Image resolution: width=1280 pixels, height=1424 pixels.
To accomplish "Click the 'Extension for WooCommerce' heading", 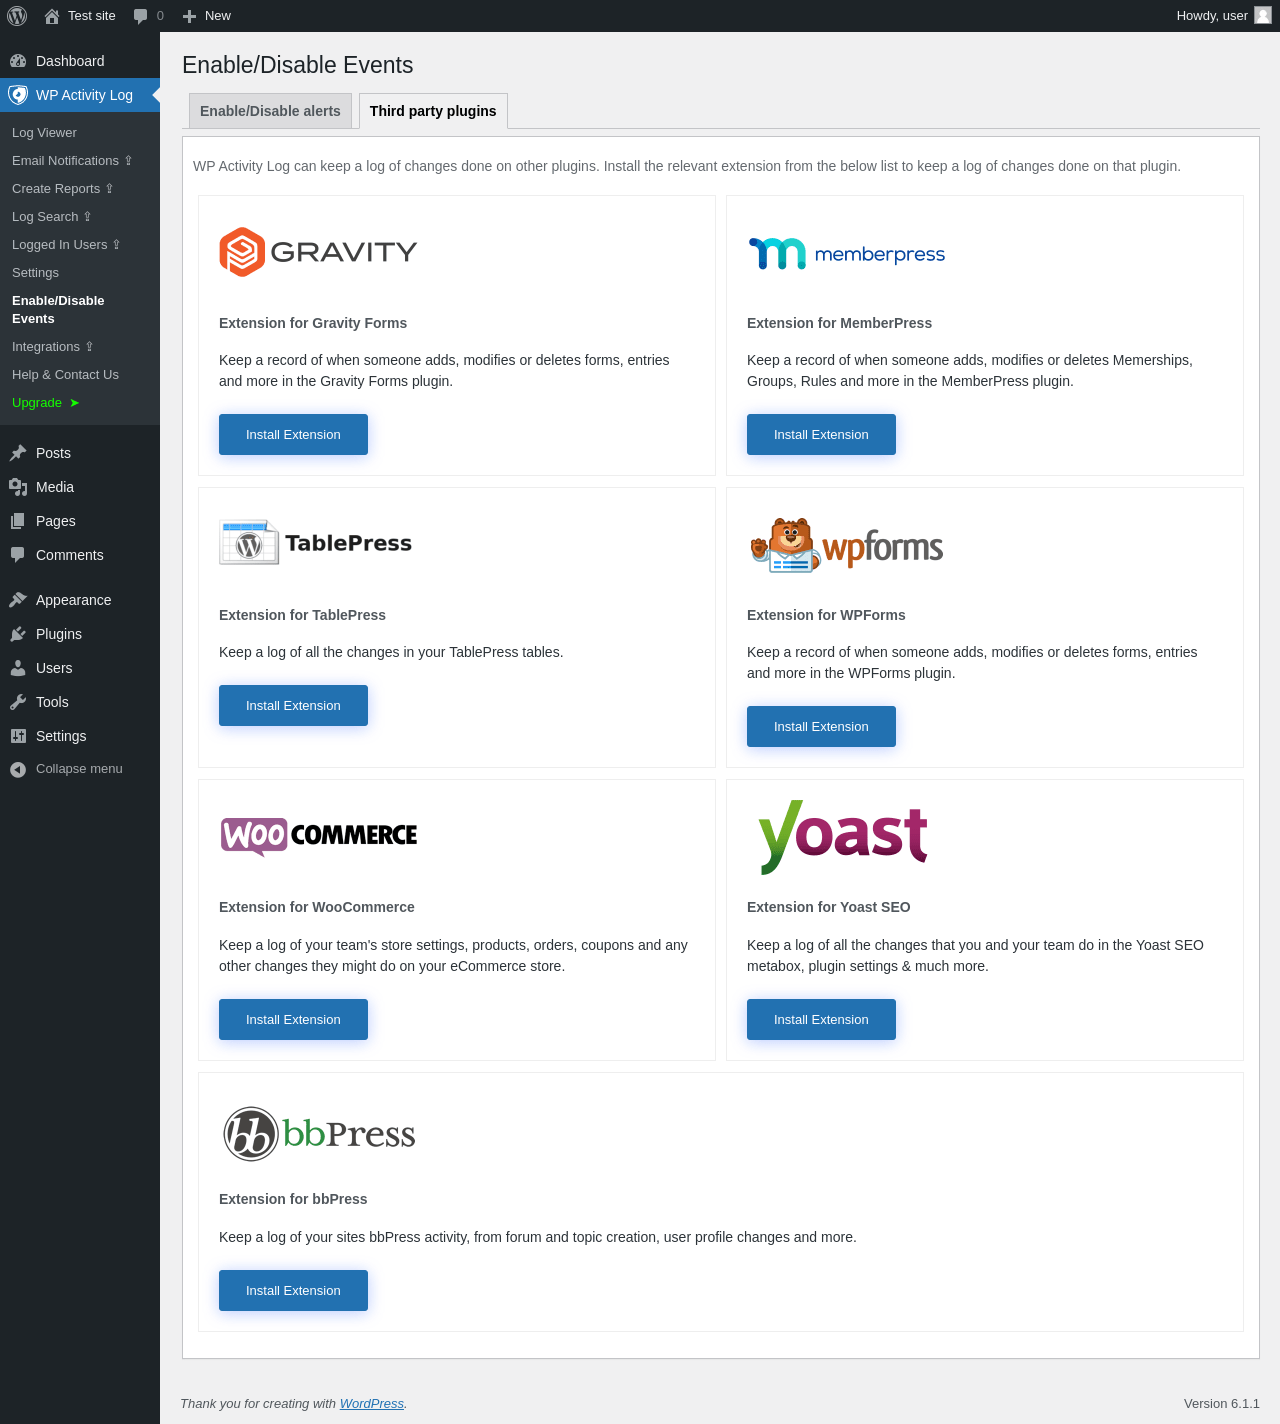I will pyautogui.click(x=317, y=907).
